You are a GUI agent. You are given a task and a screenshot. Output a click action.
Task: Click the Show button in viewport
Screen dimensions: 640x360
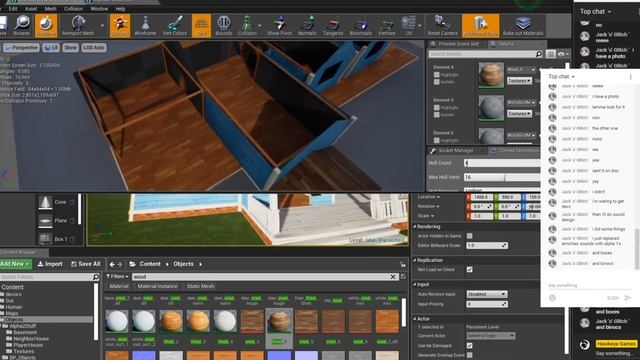tap(70, 48)
